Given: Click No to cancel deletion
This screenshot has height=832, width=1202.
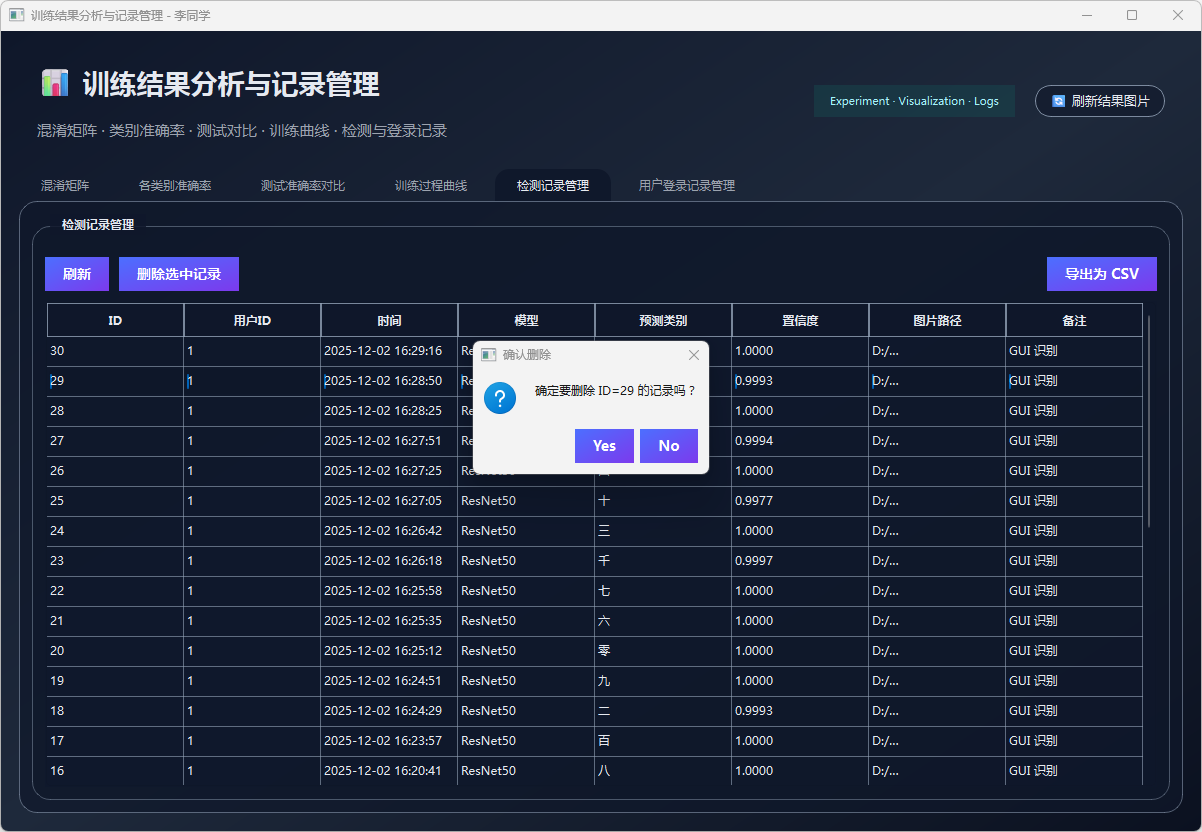Looking at the screenshot, I should click(668, 446).
